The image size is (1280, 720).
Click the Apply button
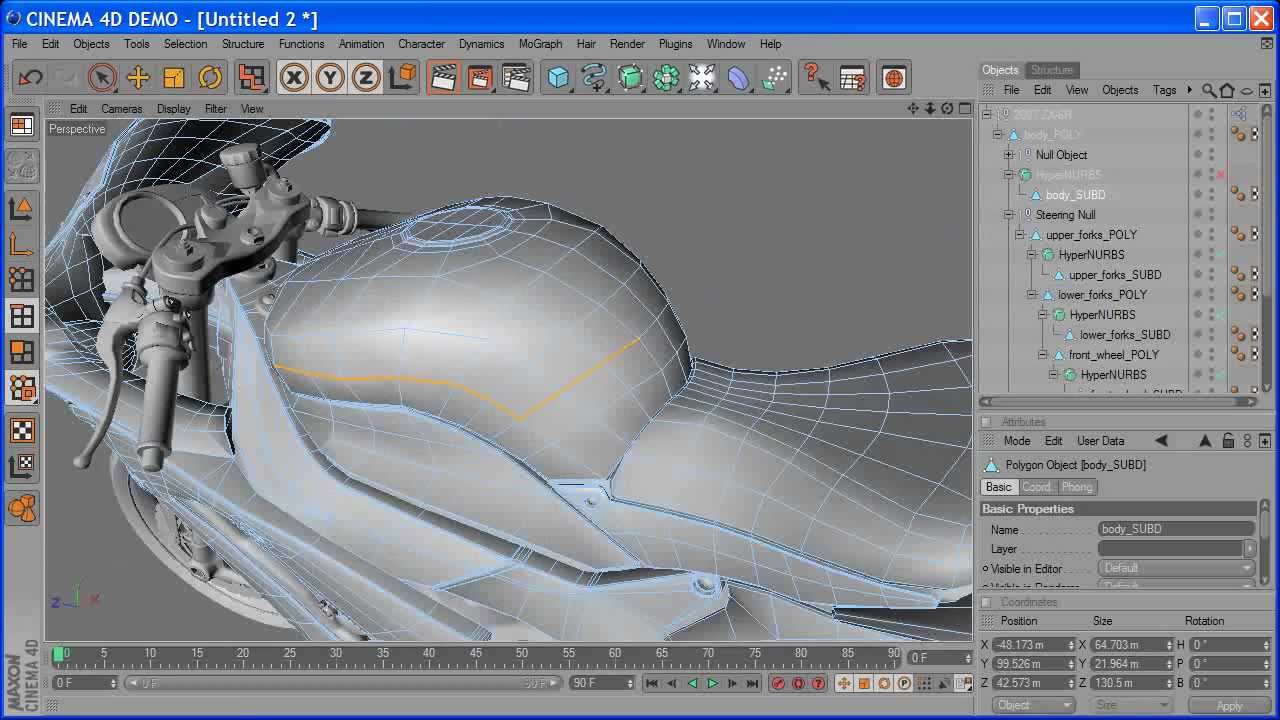coord(1229,706)
